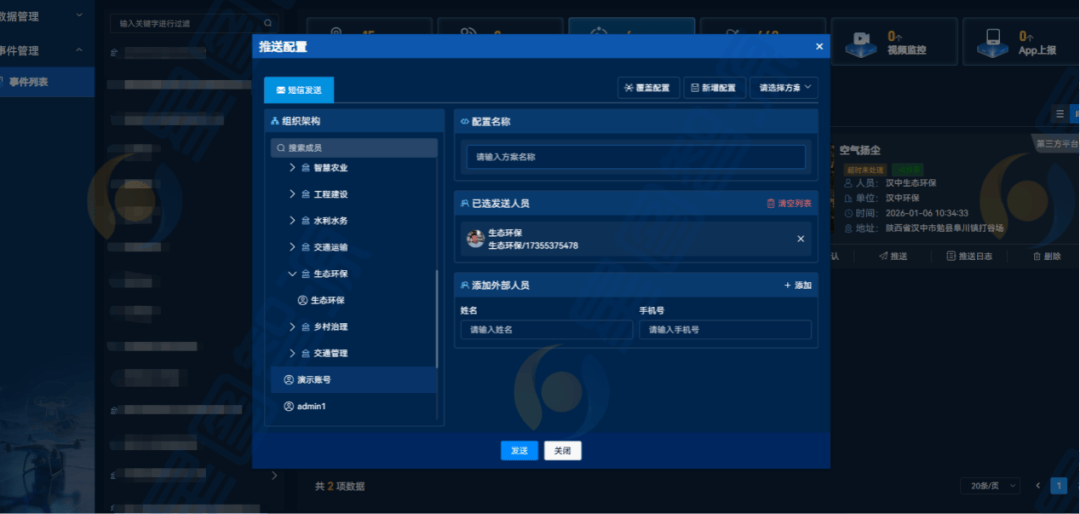The image size is (1080, 514).
Task: Click the 添加 plus icon for external personnel
Action: (x=787, y=285)
